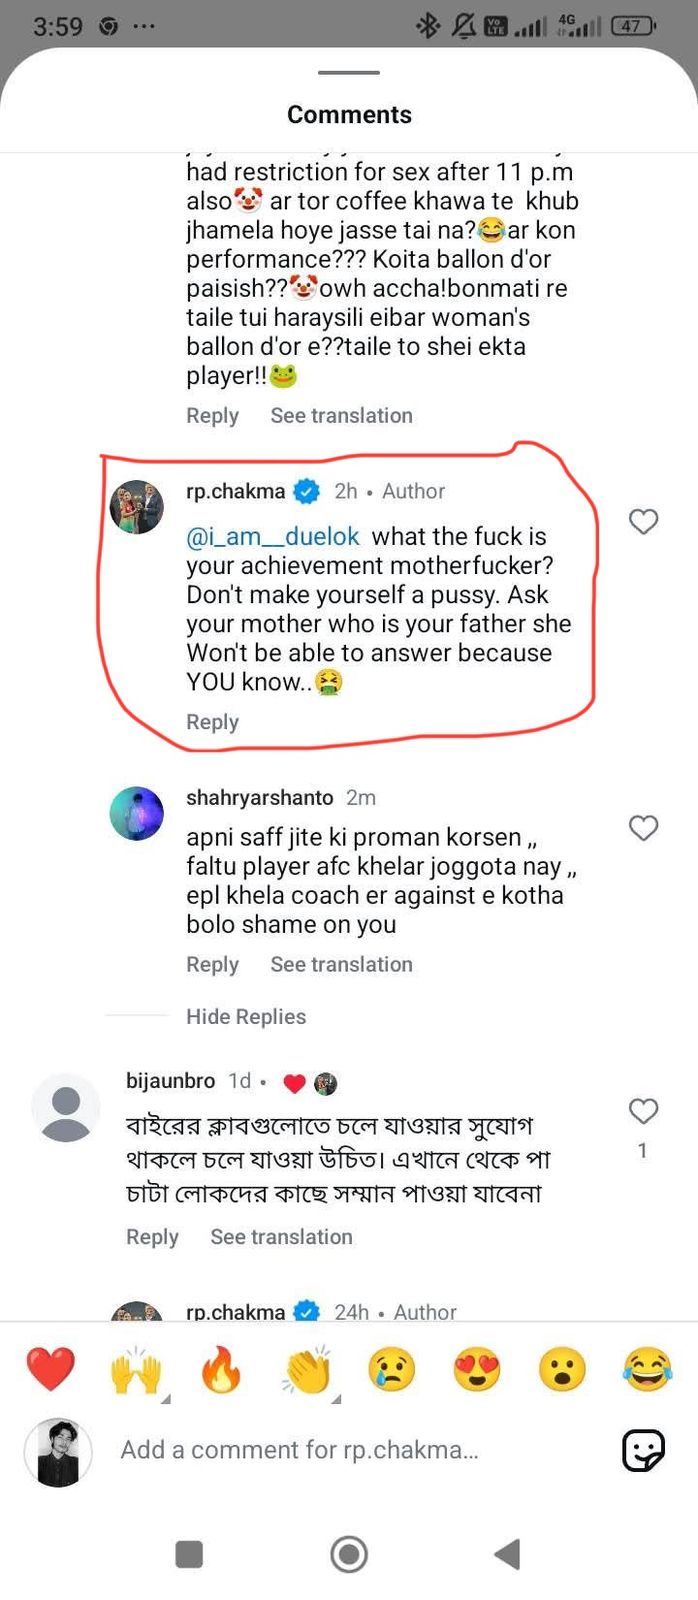
Task: Like bijaunbro's comment with the heart
Action: coord(643,1111)
